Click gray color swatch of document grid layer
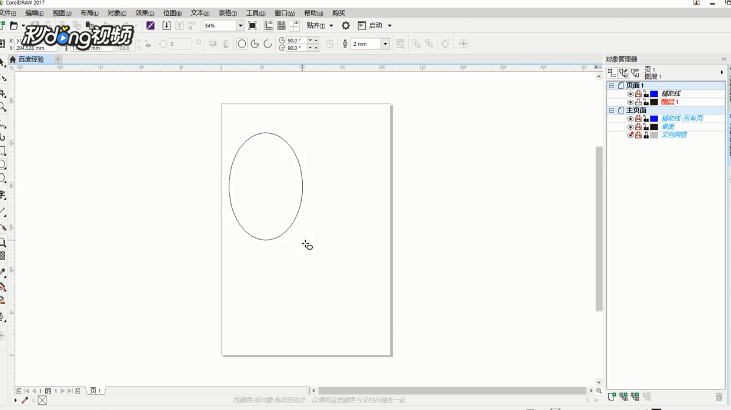Screen dimensions: 731x410 654,135
